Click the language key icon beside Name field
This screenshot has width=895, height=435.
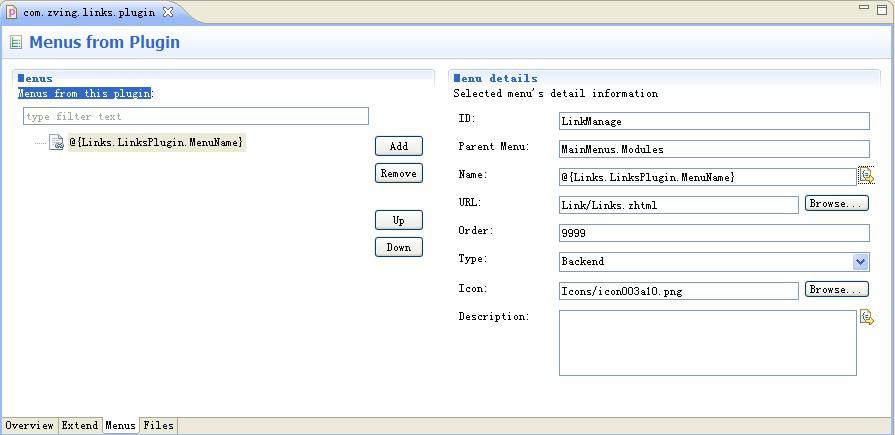coord(866,176)
